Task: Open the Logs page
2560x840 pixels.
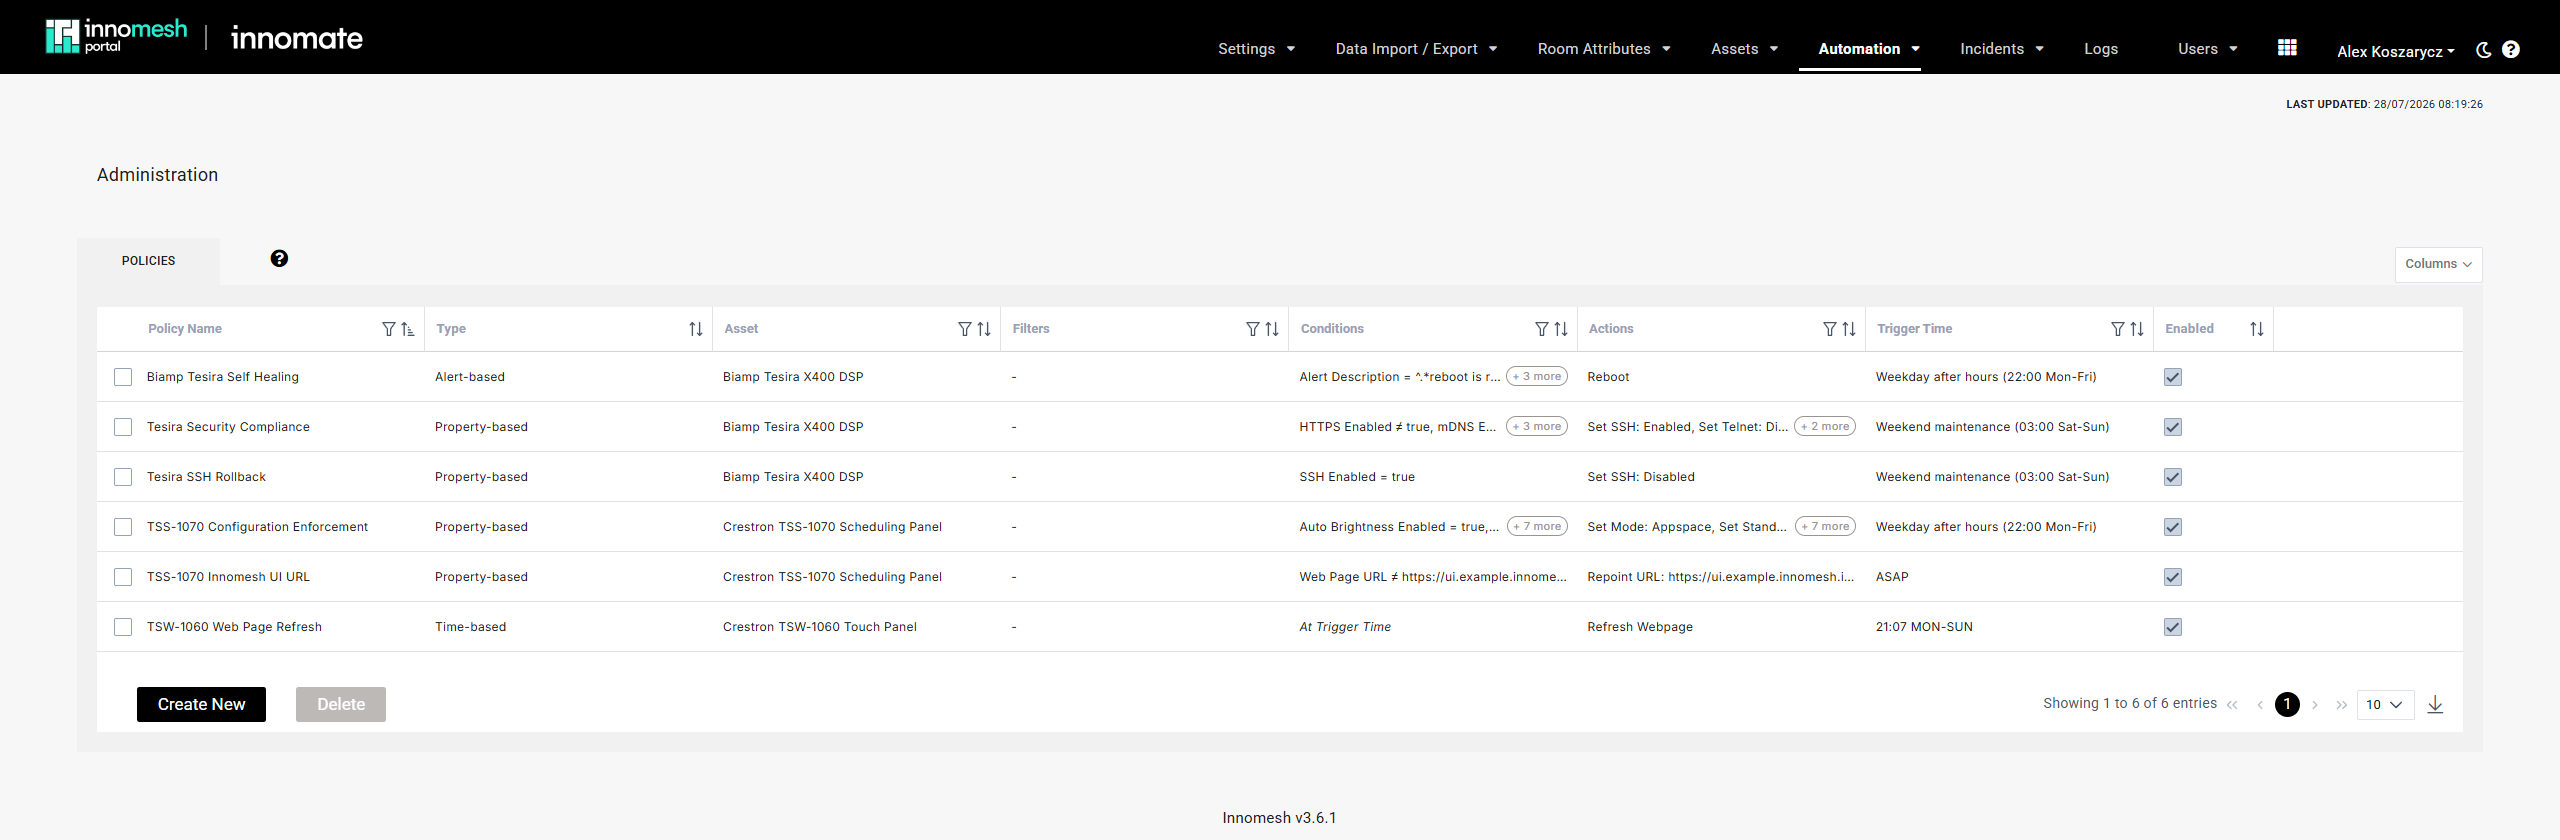Action: (2101, 49)
